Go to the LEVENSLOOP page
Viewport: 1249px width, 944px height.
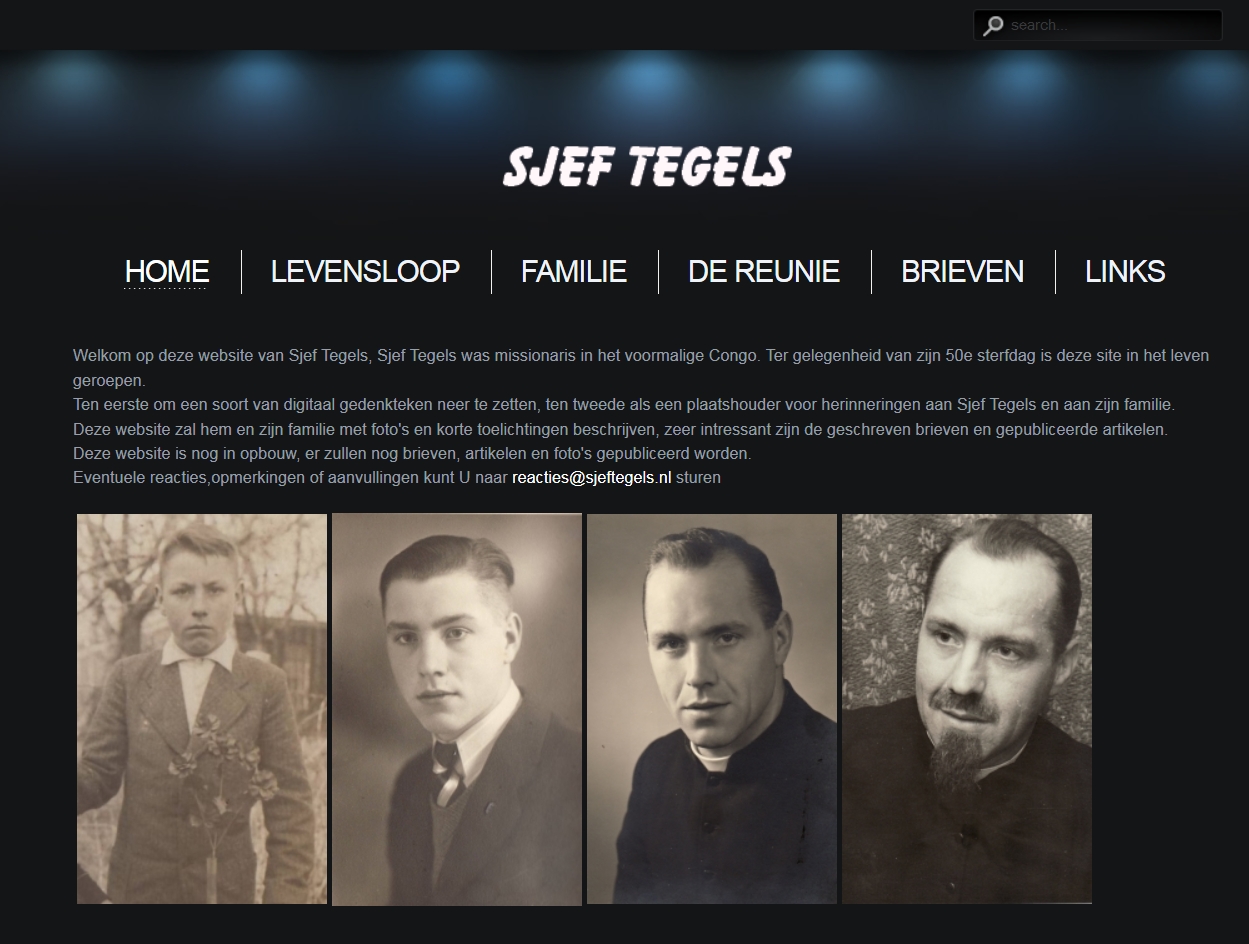coord(365,271)
